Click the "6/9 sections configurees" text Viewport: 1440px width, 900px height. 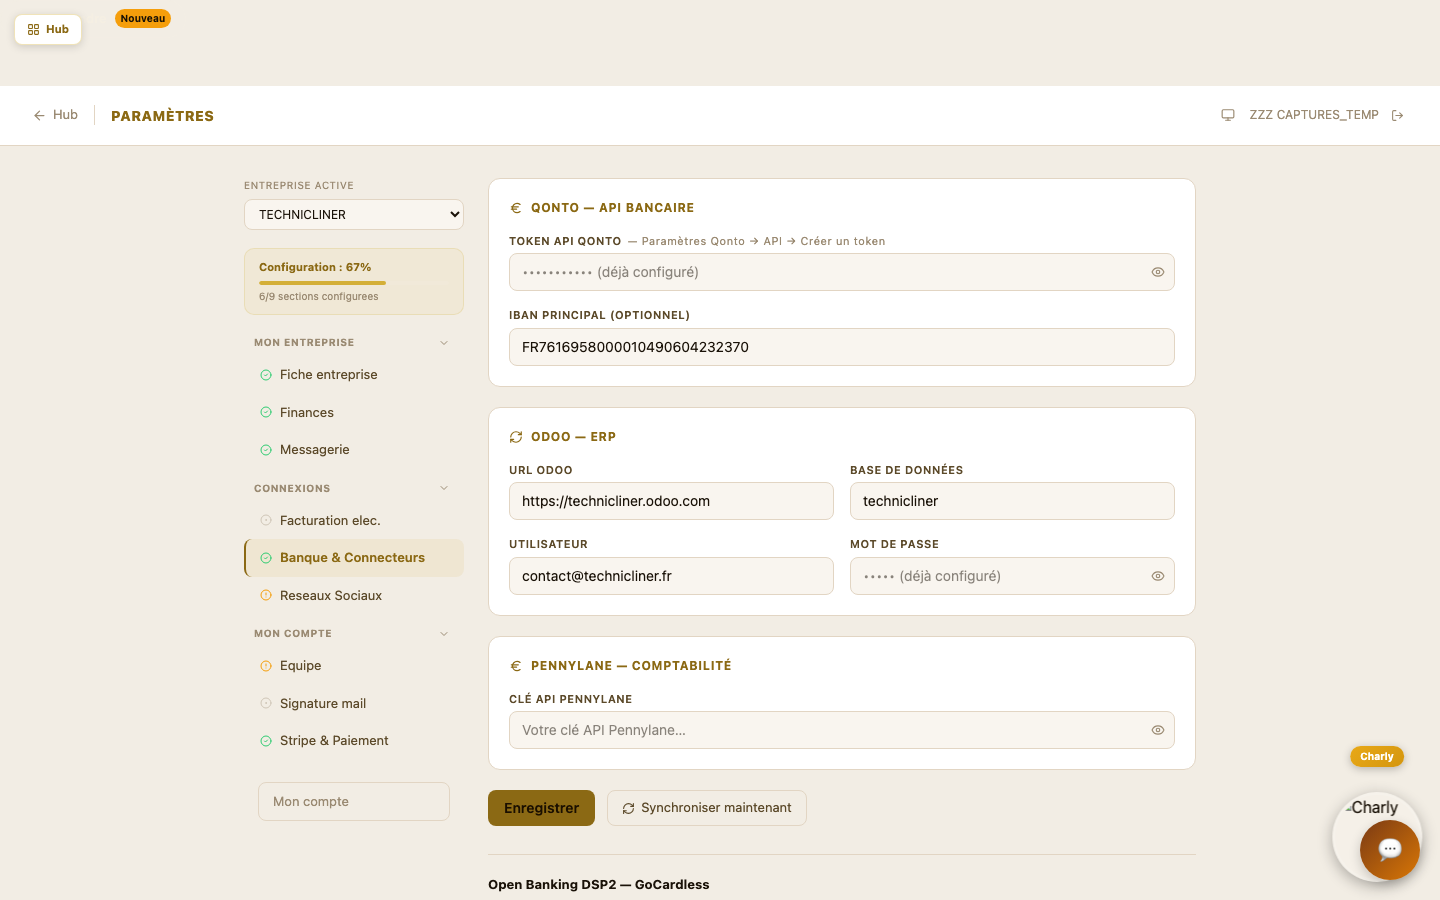coord(319,297)
